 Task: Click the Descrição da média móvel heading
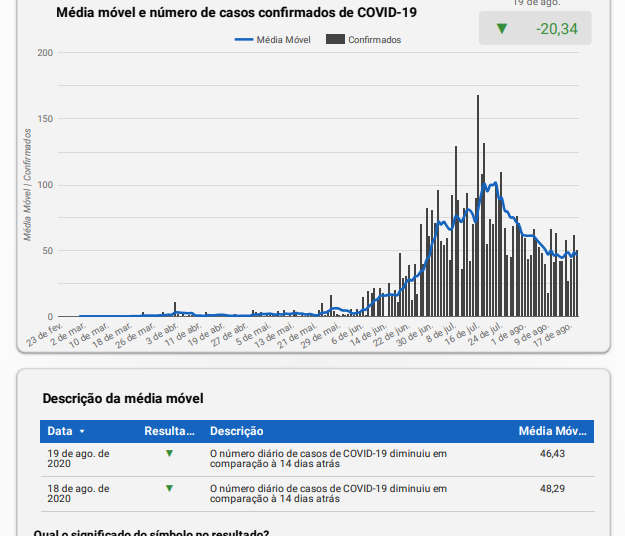(123, 398)
